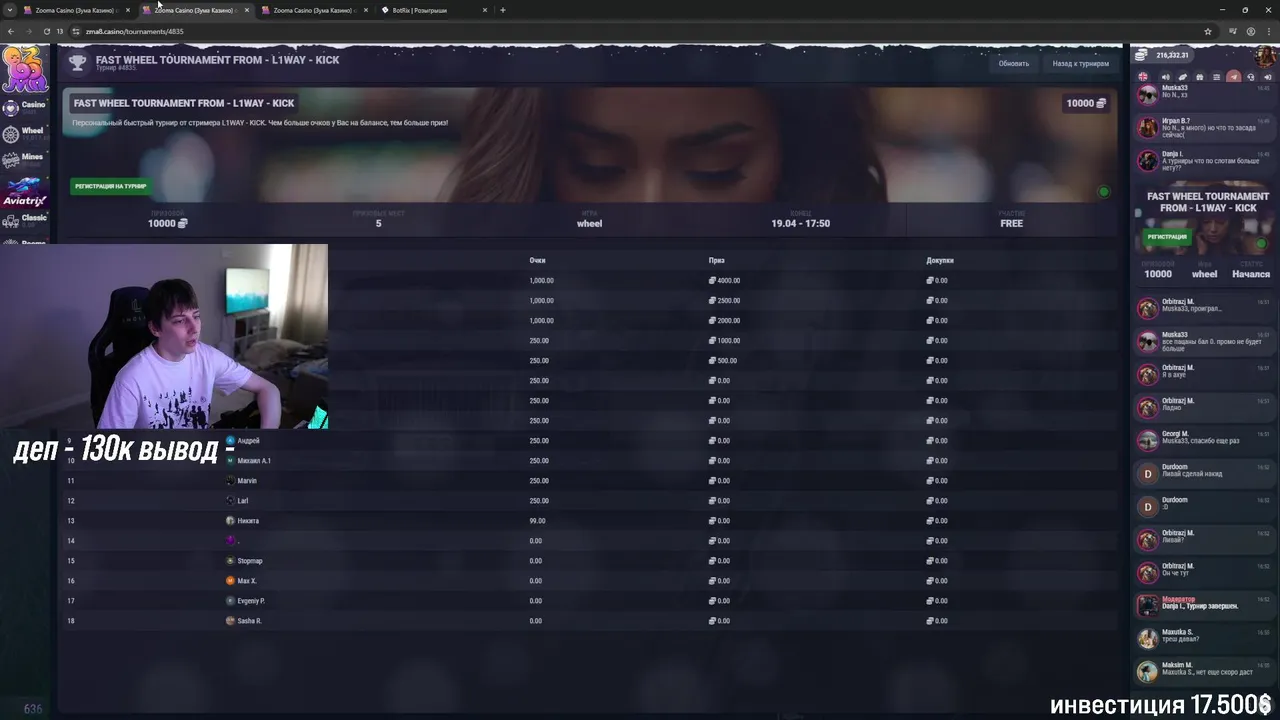Click Игрил В.? chat message avatar
The width and height of the screenshot is (1280, 720).
tap(1148, 127)
